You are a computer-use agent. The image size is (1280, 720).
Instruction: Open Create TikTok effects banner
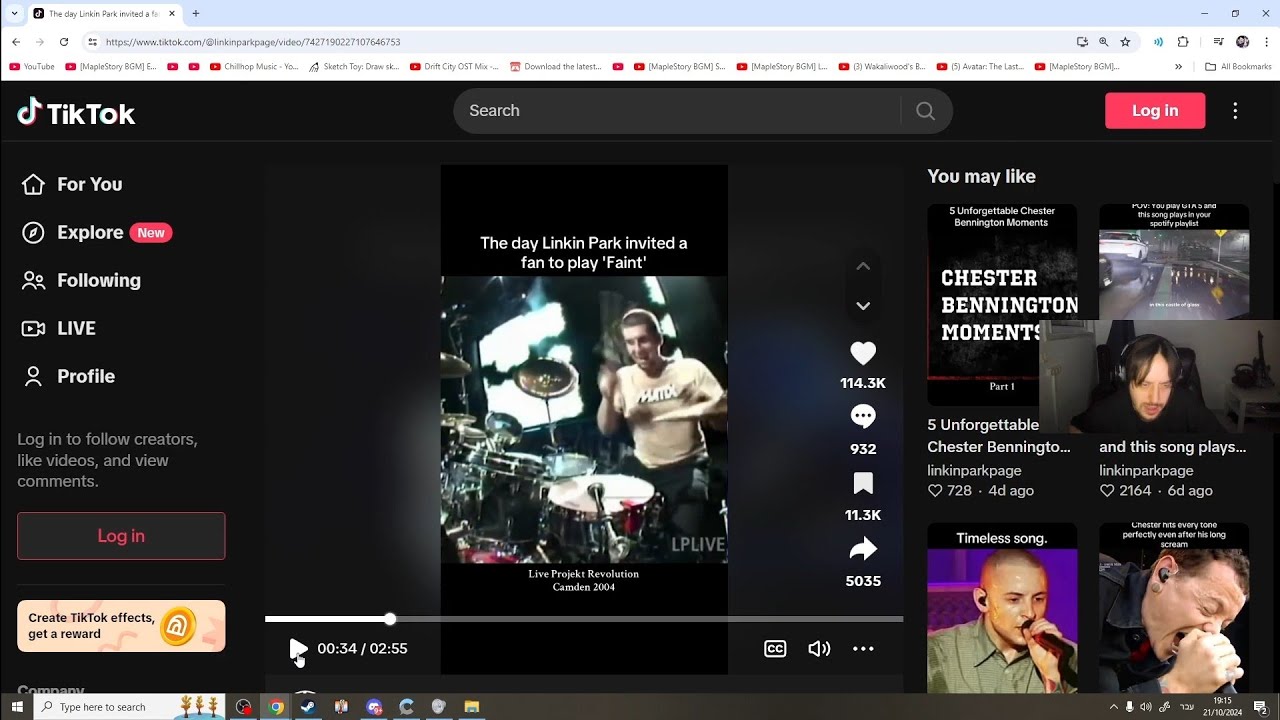[x=121, y=626]
